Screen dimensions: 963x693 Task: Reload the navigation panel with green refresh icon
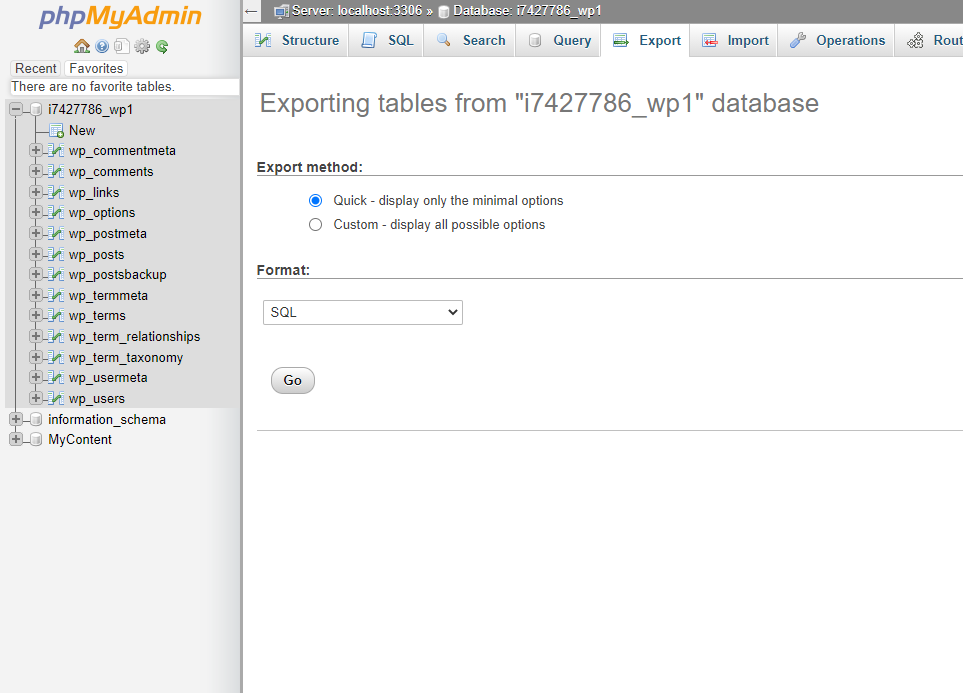[x=162, y=46]
